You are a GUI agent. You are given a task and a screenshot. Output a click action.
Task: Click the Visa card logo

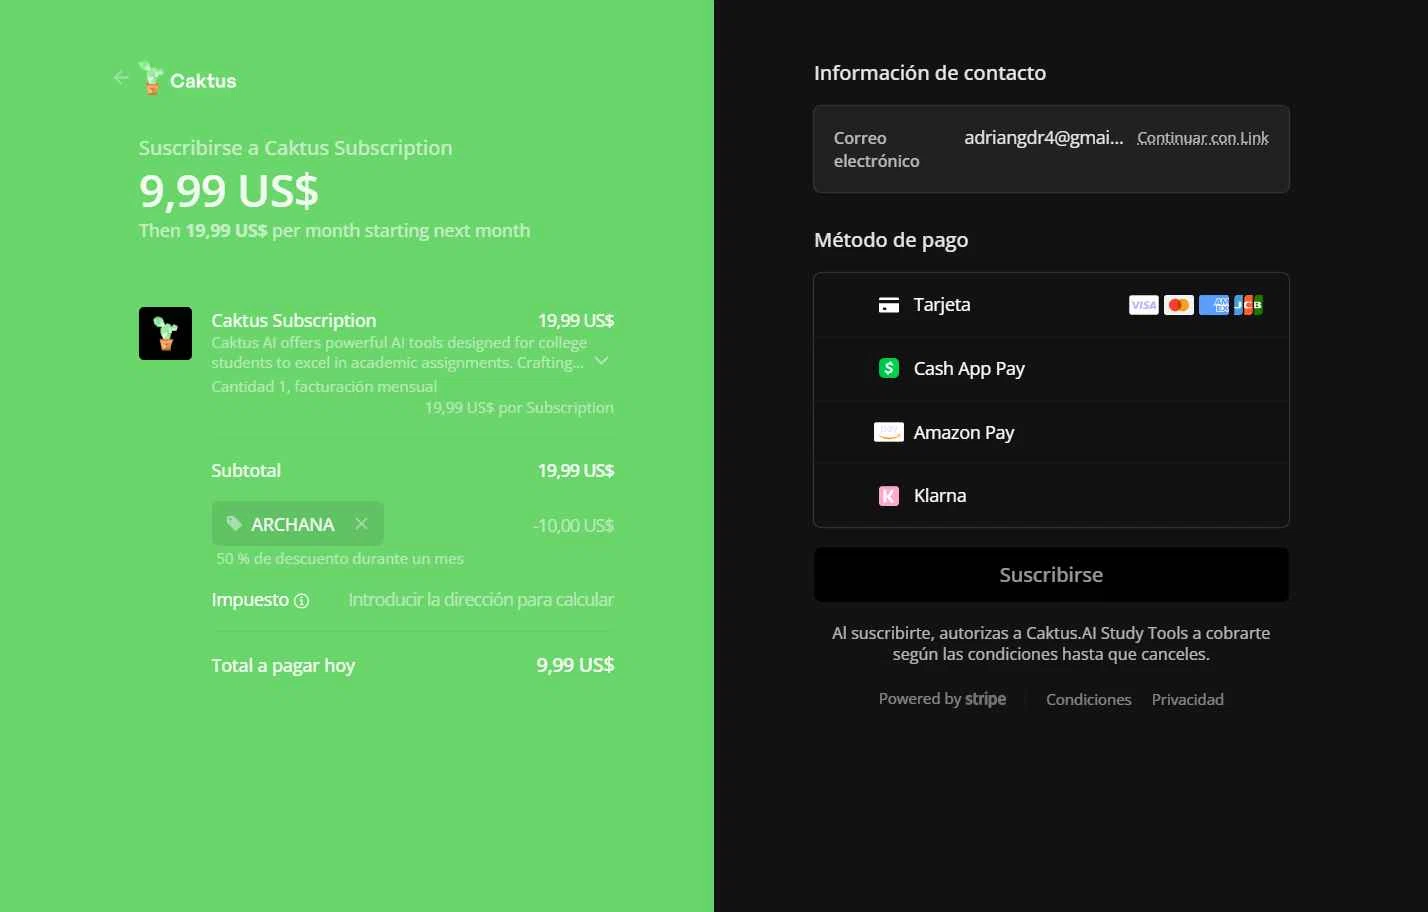pyautogui.click(x=1143, y=305)
